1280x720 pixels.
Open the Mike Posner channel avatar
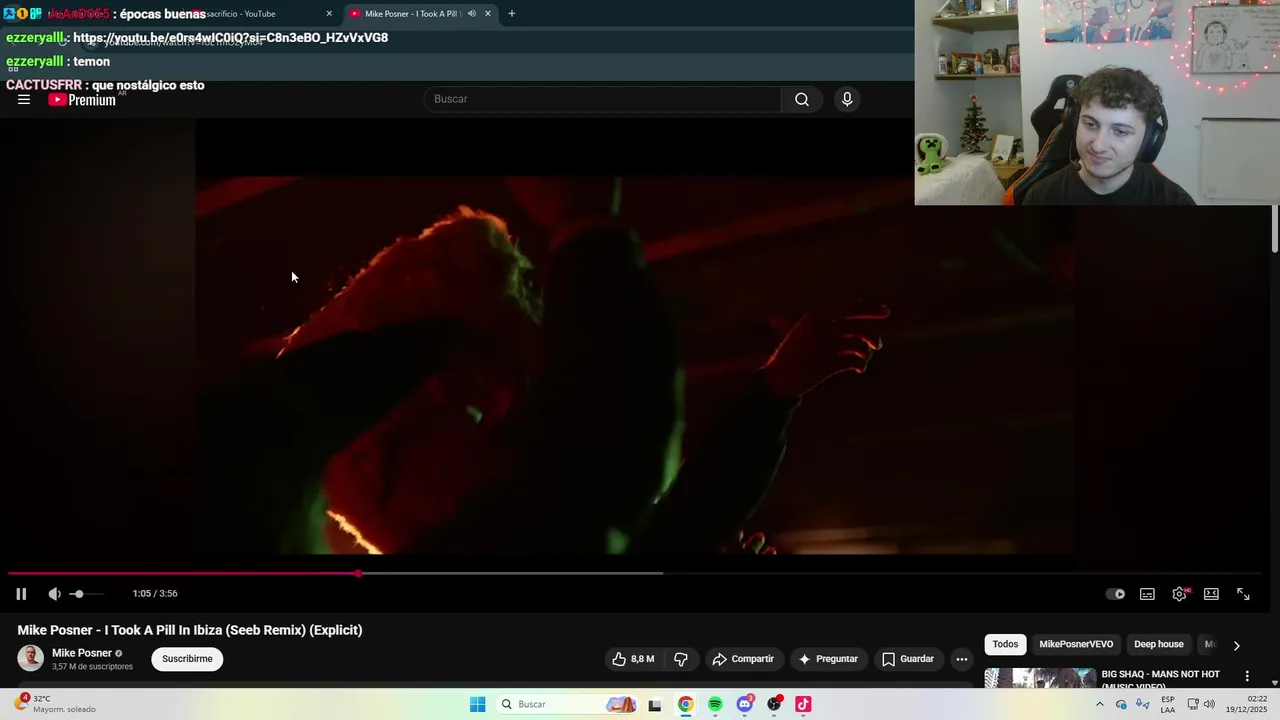click(31, 658)
